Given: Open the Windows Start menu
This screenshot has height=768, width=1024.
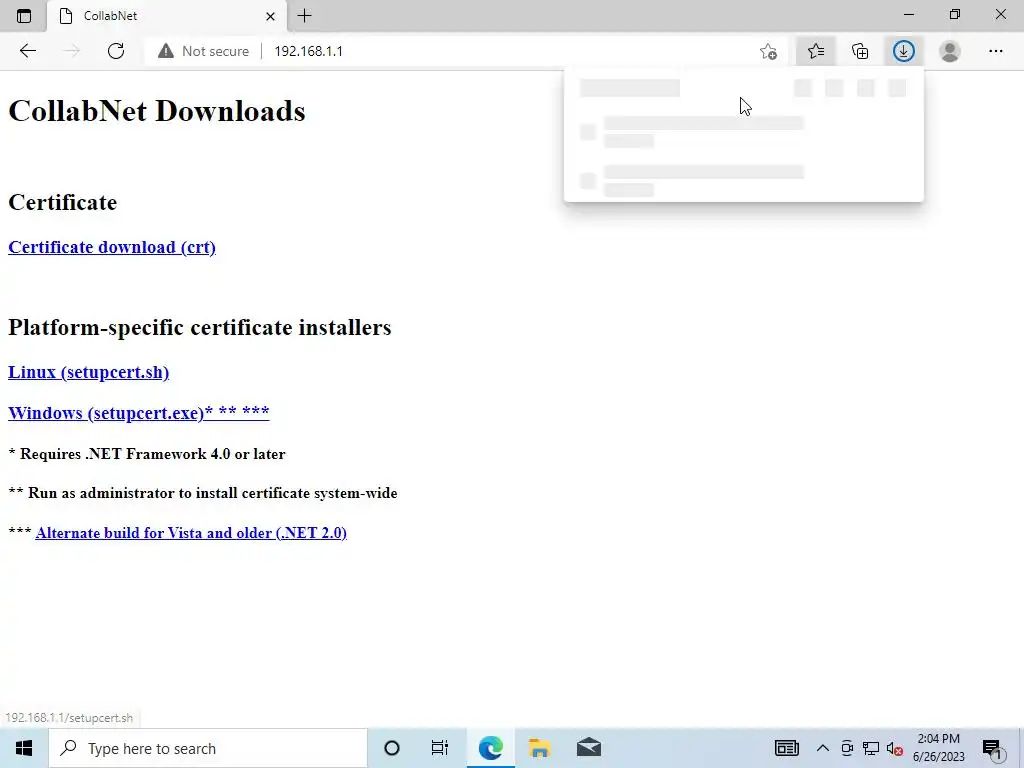Looking at the screenshot, I should (24, 748).
